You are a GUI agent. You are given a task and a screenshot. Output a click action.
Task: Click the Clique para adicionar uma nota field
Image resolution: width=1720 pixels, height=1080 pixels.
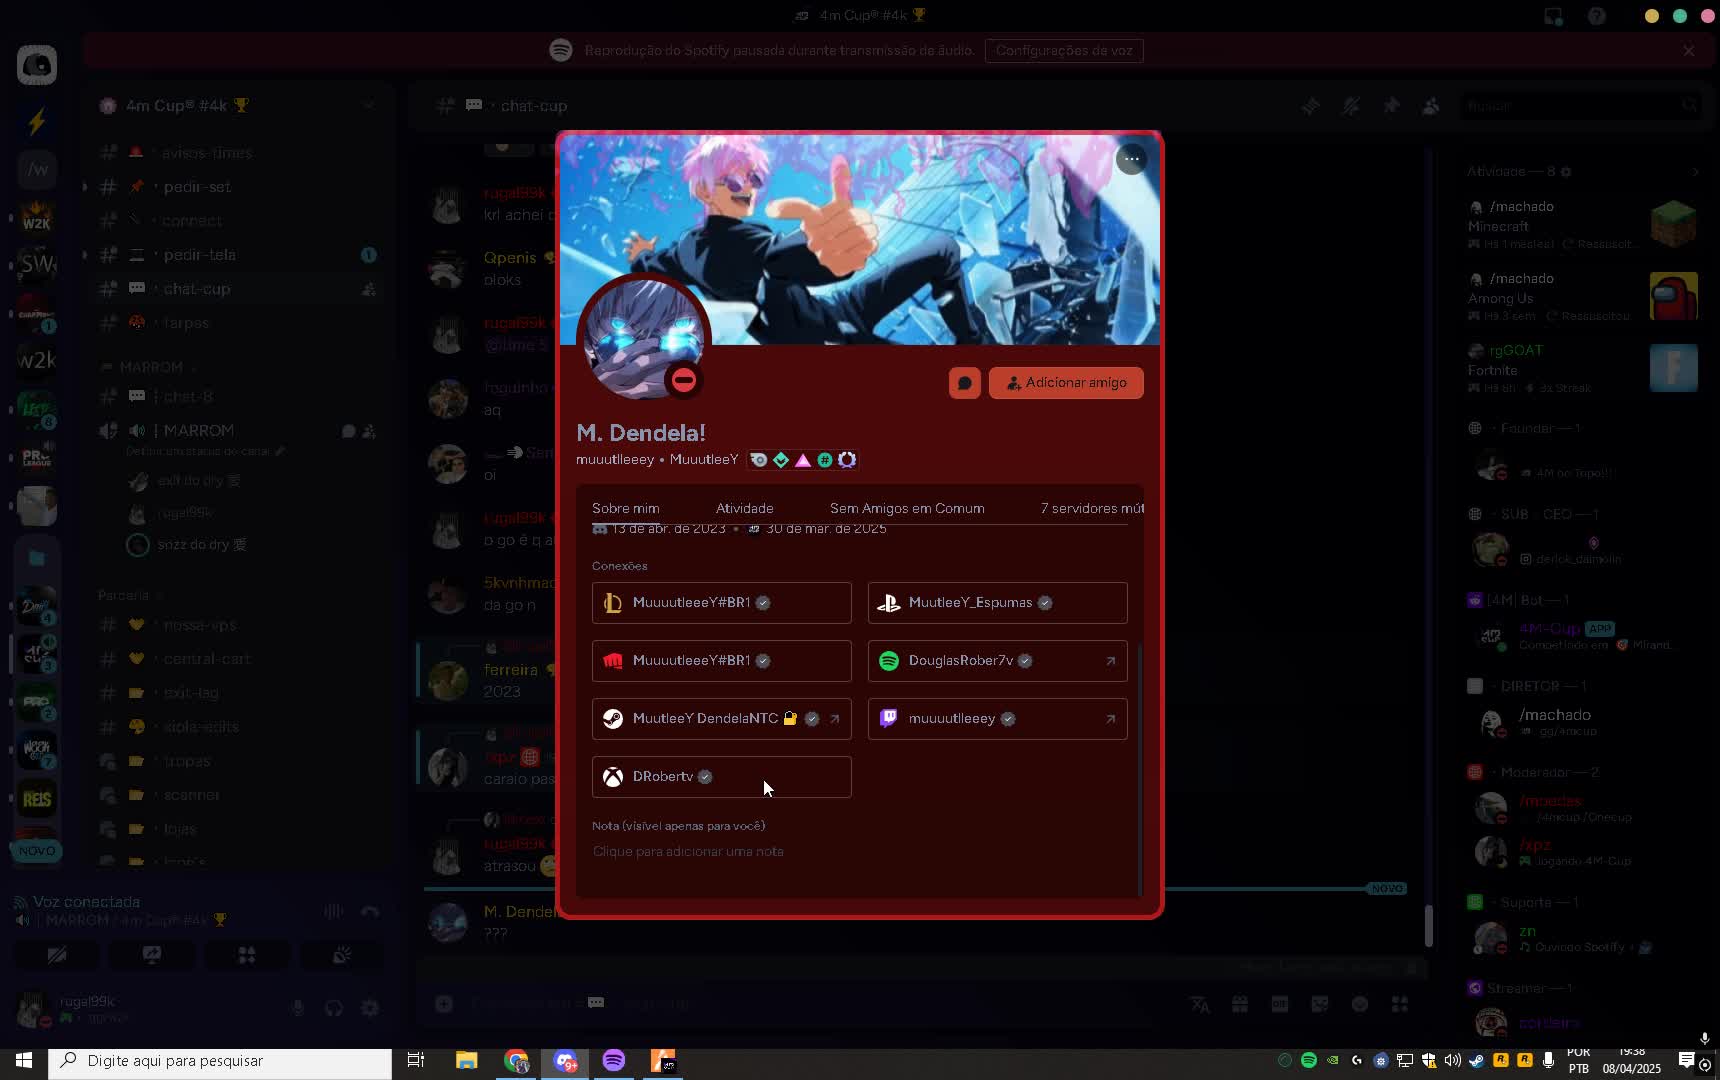click(688, 852)
